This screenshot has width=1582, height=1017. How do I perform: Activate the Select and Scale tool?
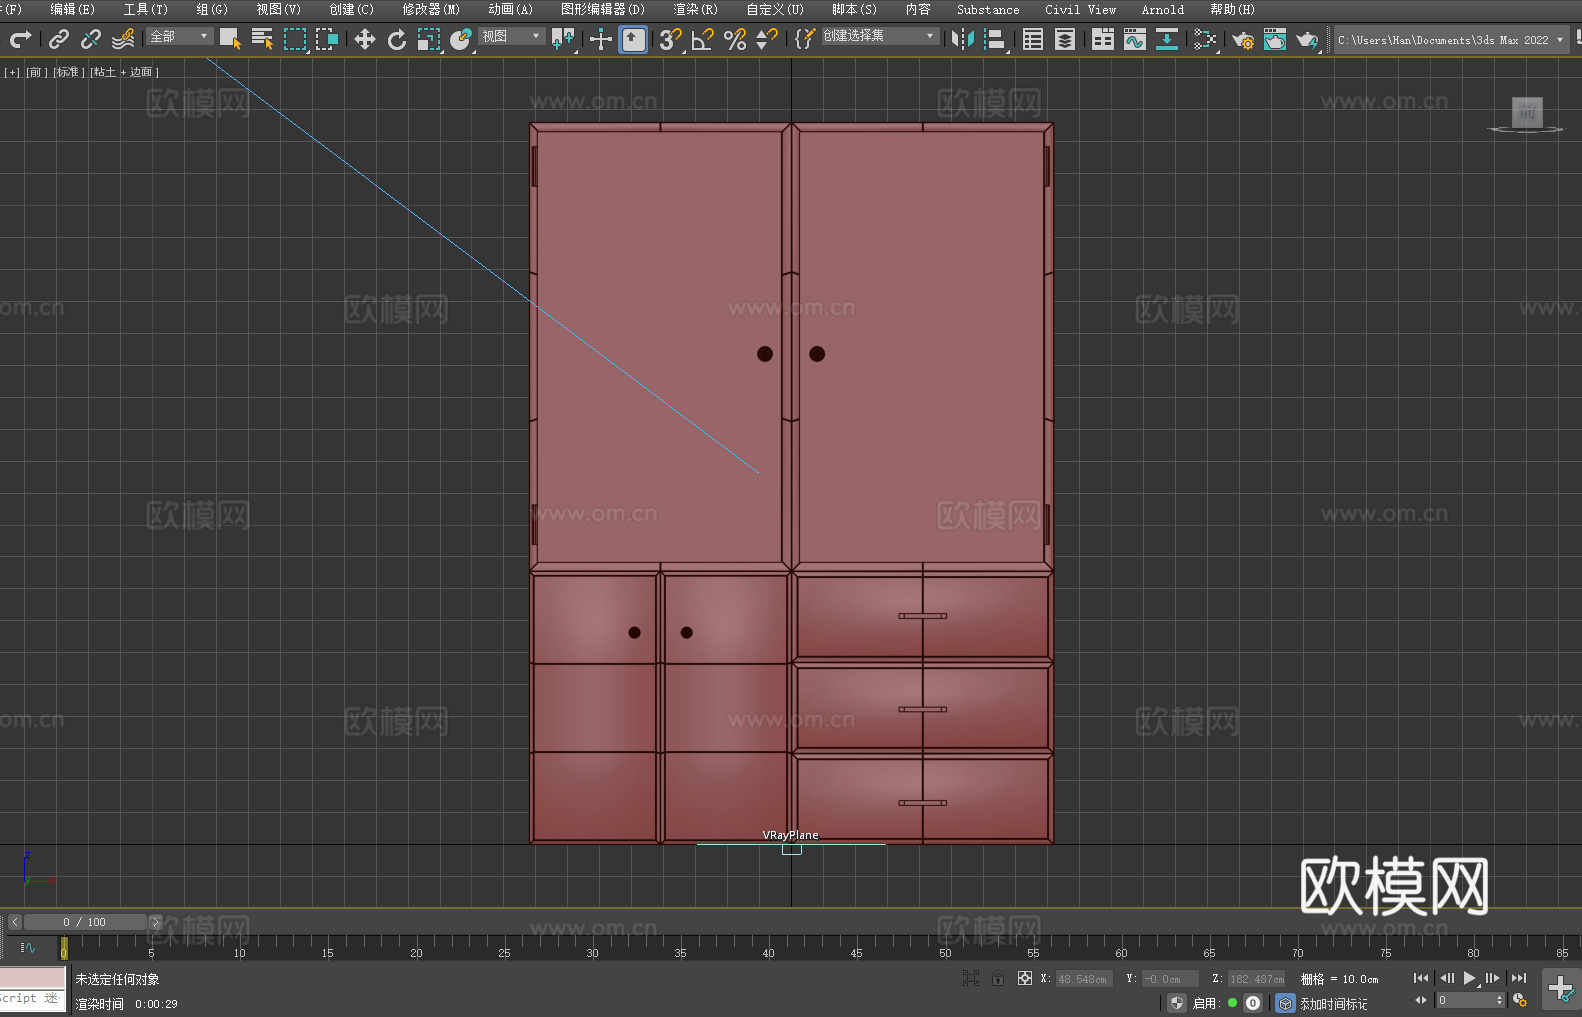click(x=429, y=39)
